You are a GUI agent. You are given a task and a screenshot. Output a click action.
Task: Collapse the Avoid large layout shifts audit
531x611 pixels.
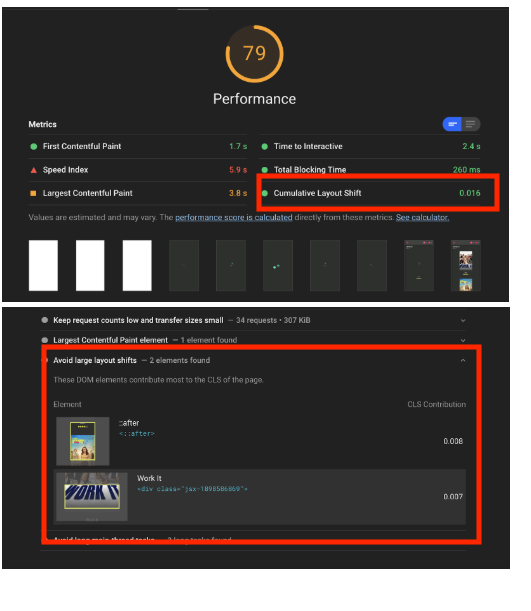point(463,360)
